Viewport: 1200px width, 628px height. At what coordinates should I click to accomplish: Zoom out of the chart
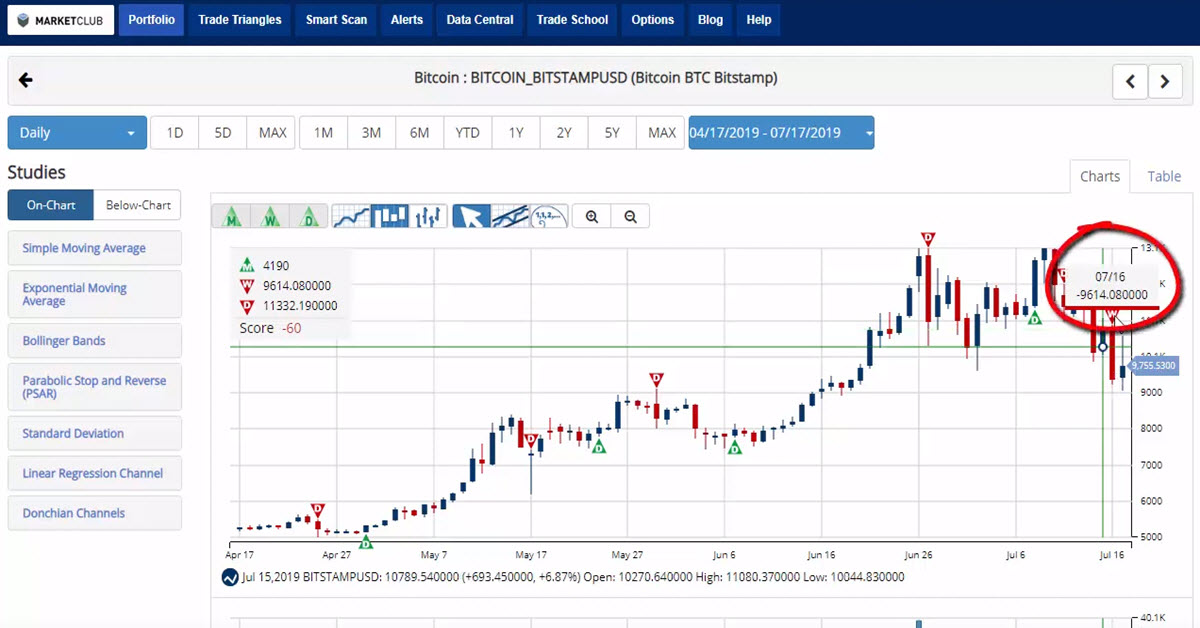[630, 216]
